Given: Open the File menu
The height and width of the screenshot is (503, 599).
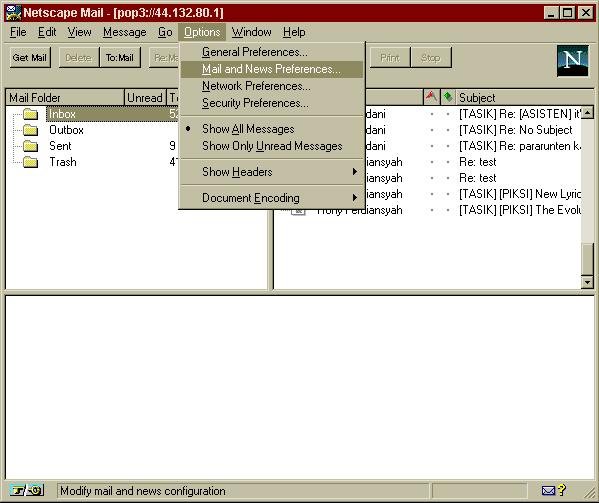Looking at the screenshot, I should (x=18, y=32).
